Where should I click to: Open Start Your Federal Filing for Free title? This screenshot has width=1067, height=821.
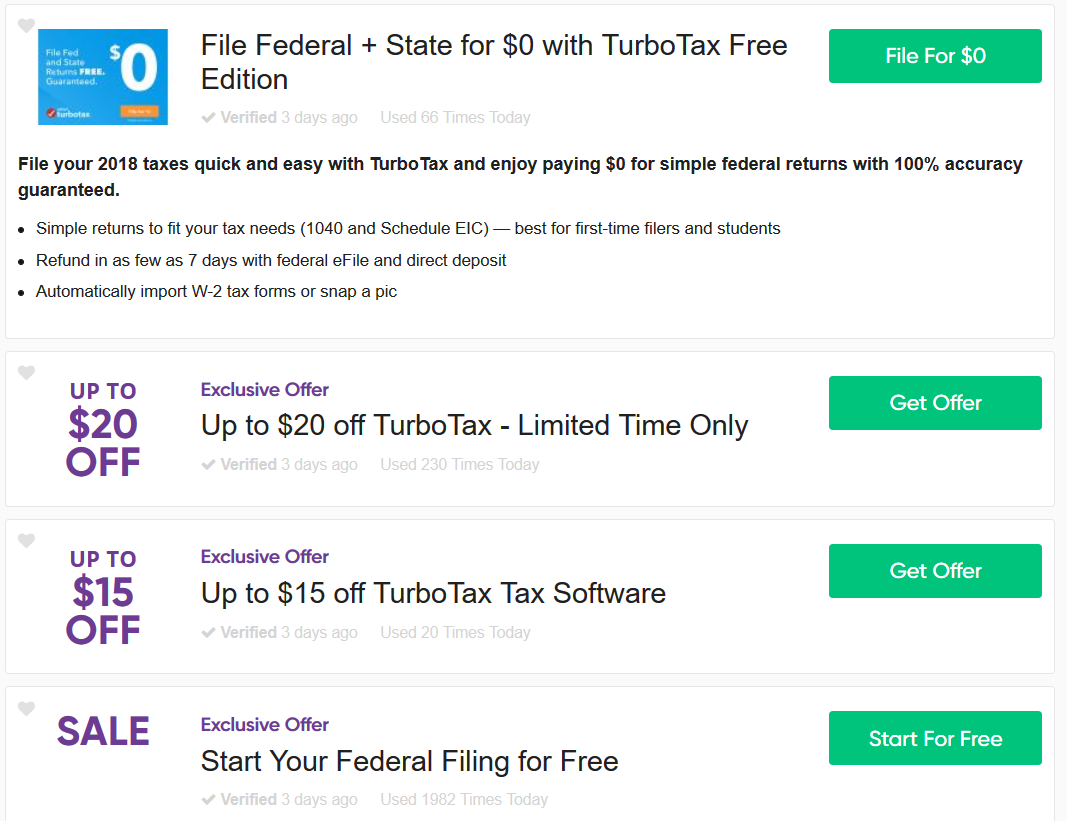410,761
